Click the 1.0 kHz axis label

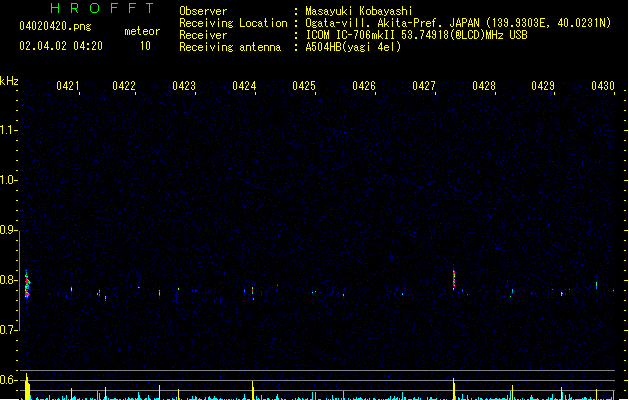8,180
